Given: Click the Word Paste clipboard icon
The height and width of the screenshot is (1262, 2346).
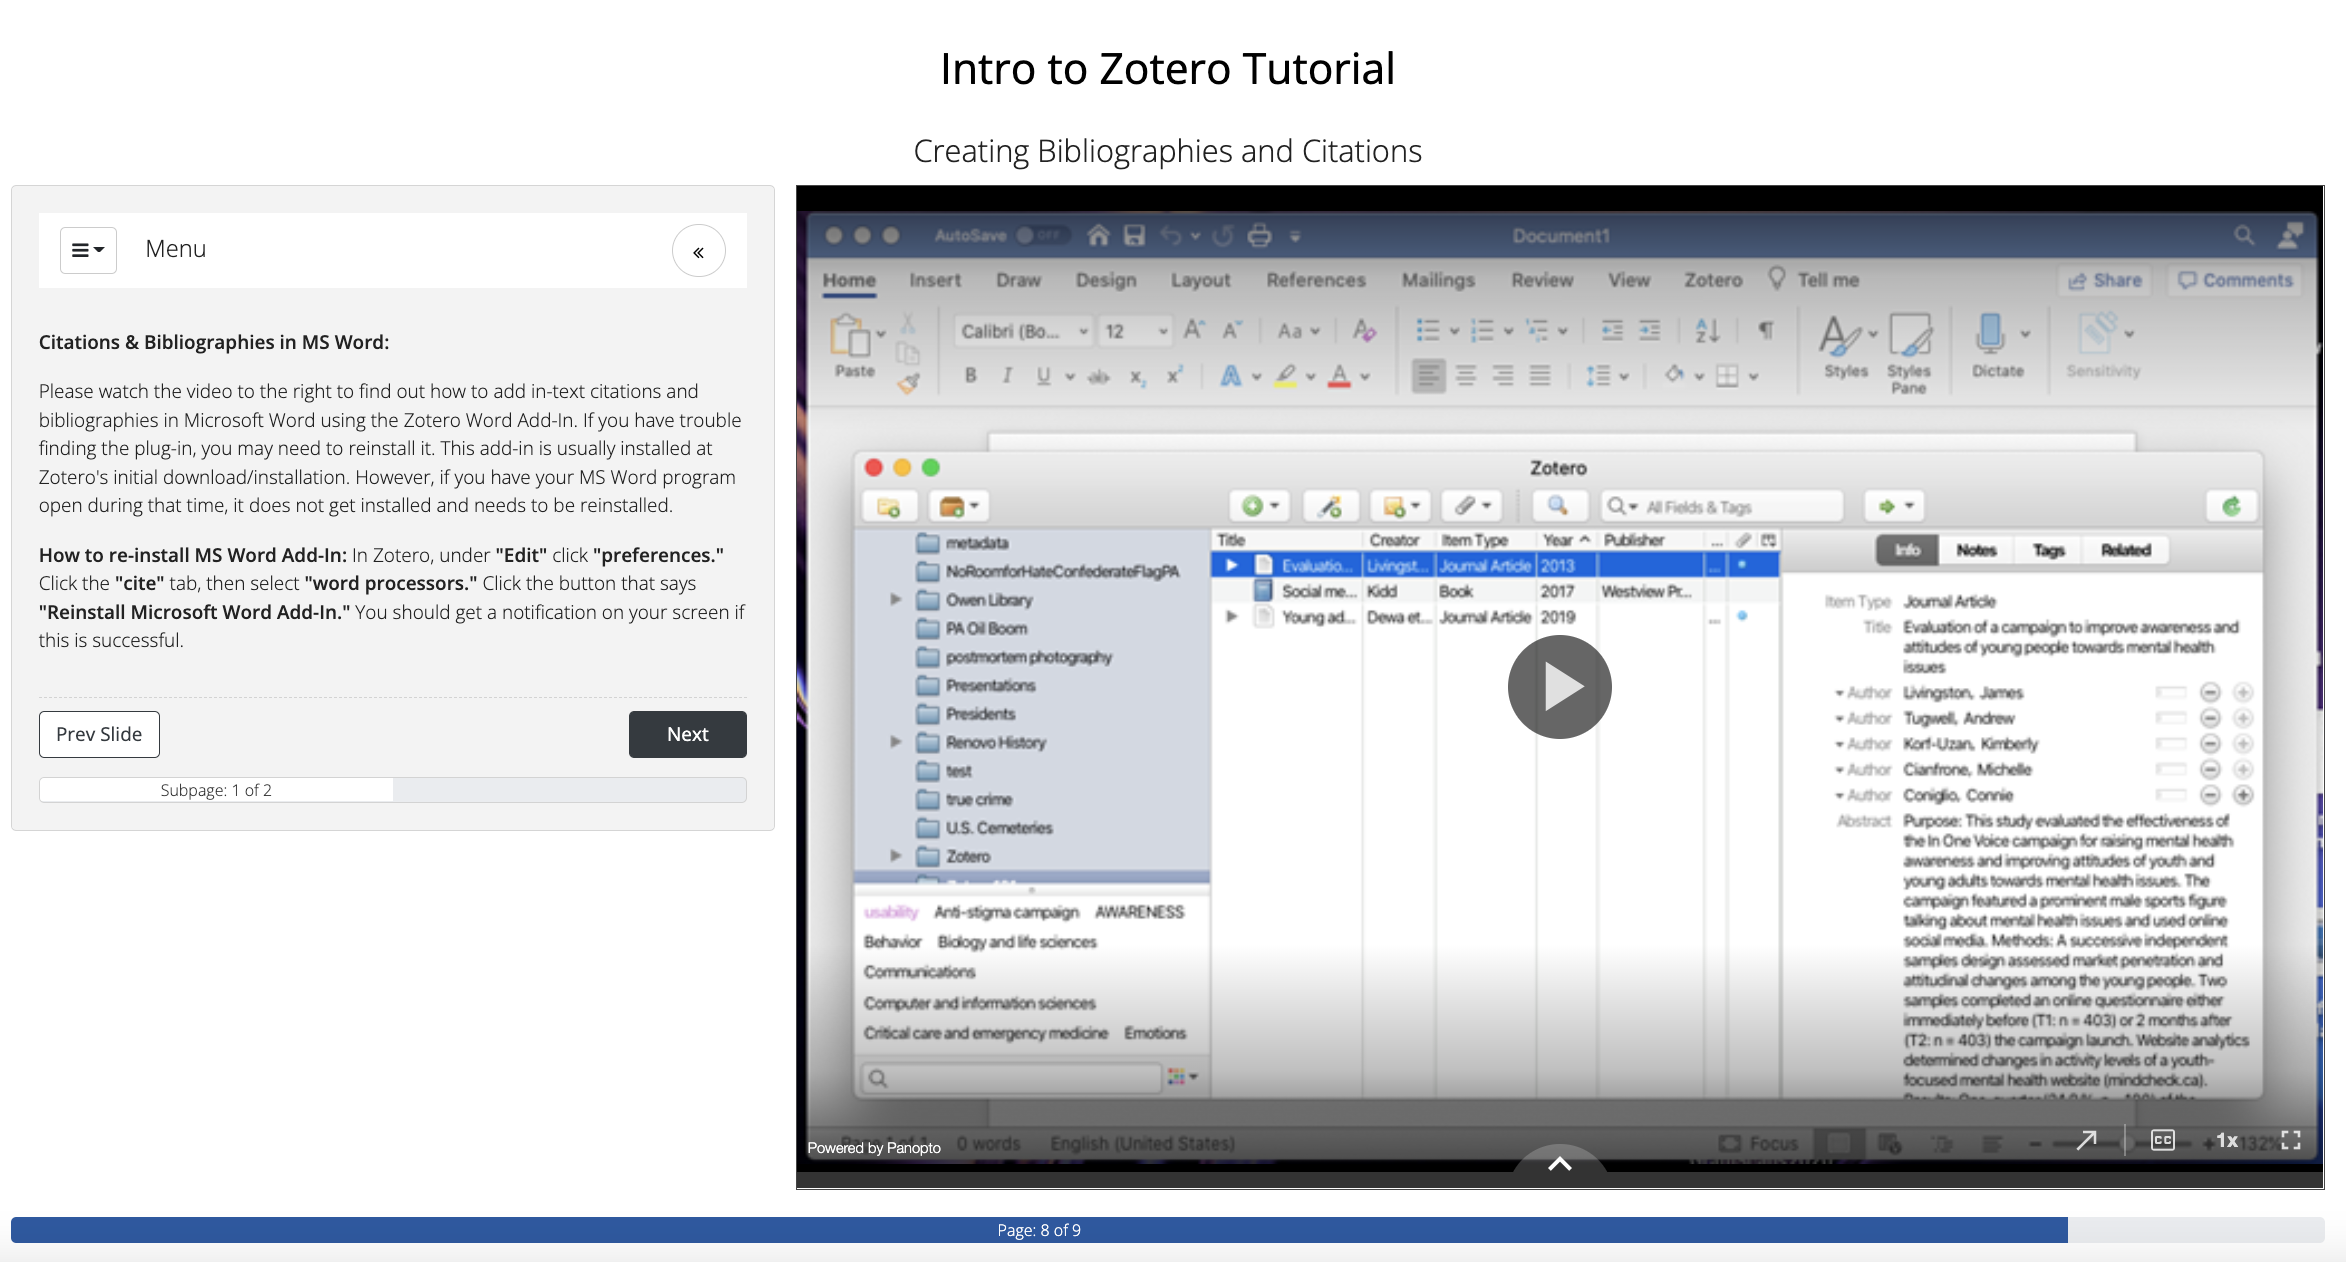Looking at the screenshot, I should (851, 337).
